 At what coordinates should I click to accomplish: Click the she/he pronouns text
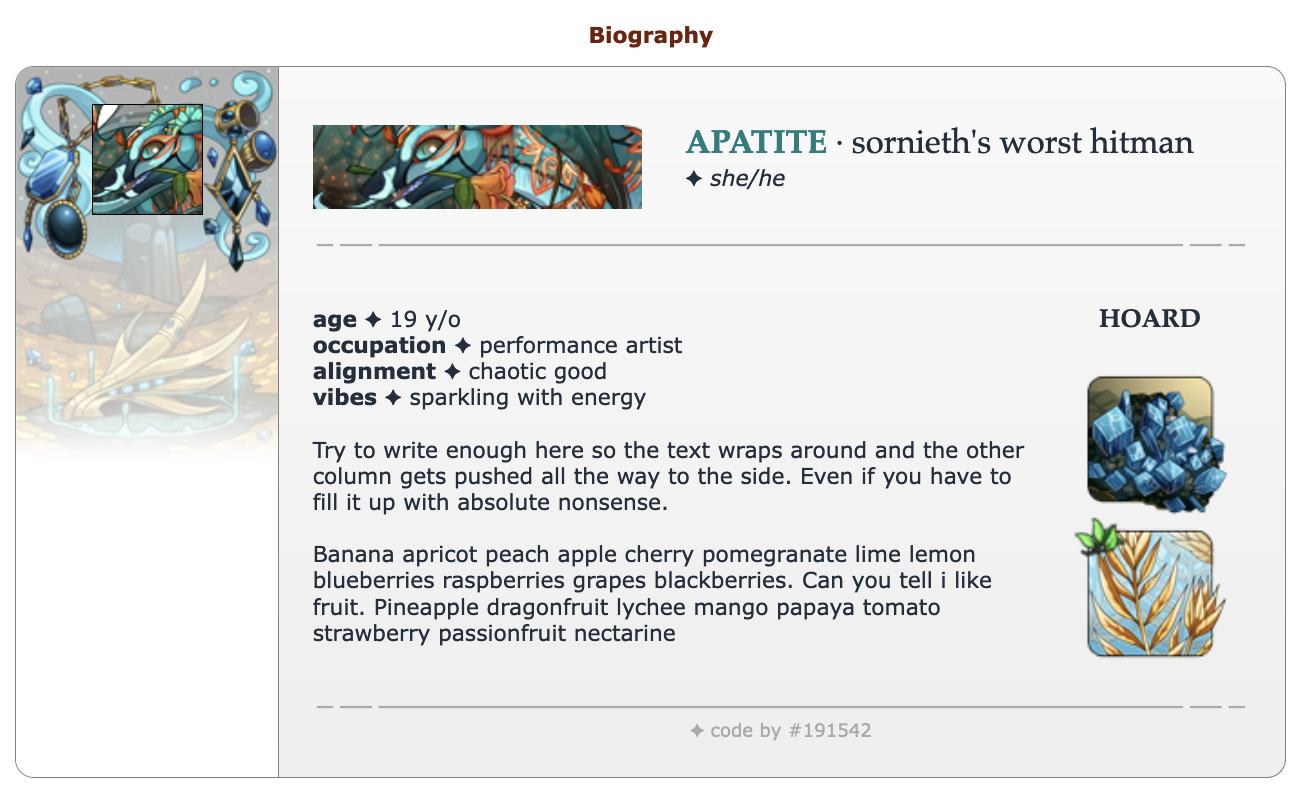tap(747, 180)
